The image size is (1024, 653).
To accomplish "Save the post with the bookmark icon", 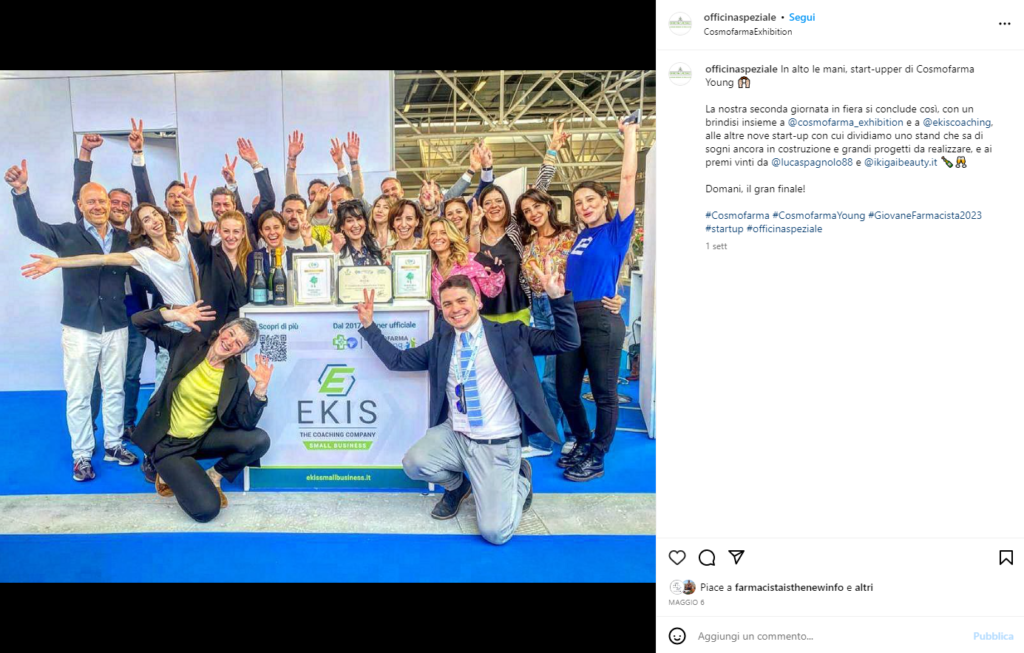I will point(1006,557).
